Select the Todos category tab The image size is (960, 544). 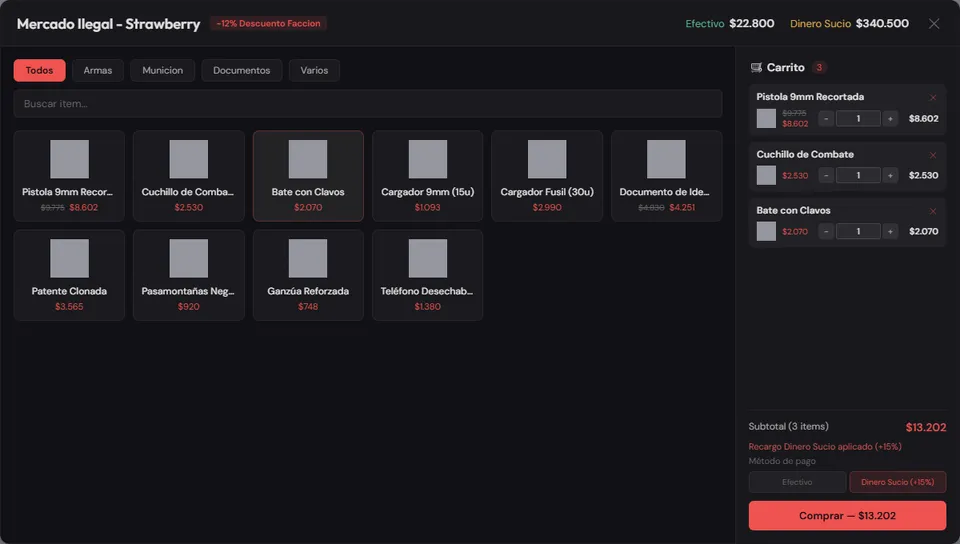[39, 70]
